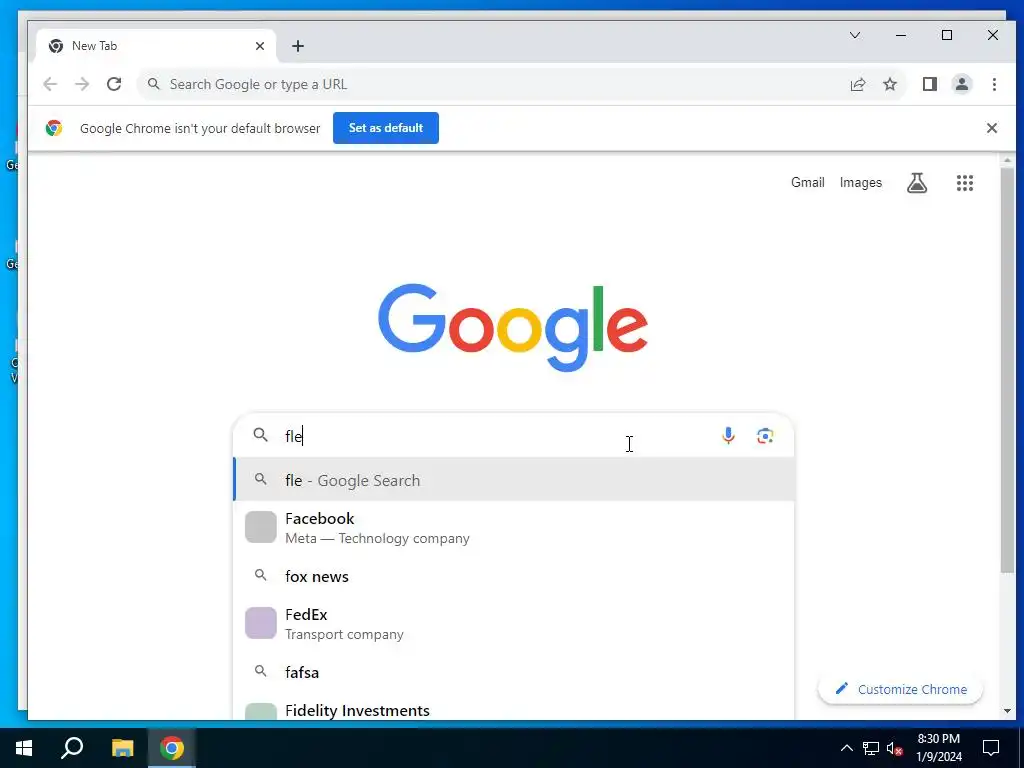The image size is (1024, 768).
Task: Choose the fox news suggestion
Action: 514,576
